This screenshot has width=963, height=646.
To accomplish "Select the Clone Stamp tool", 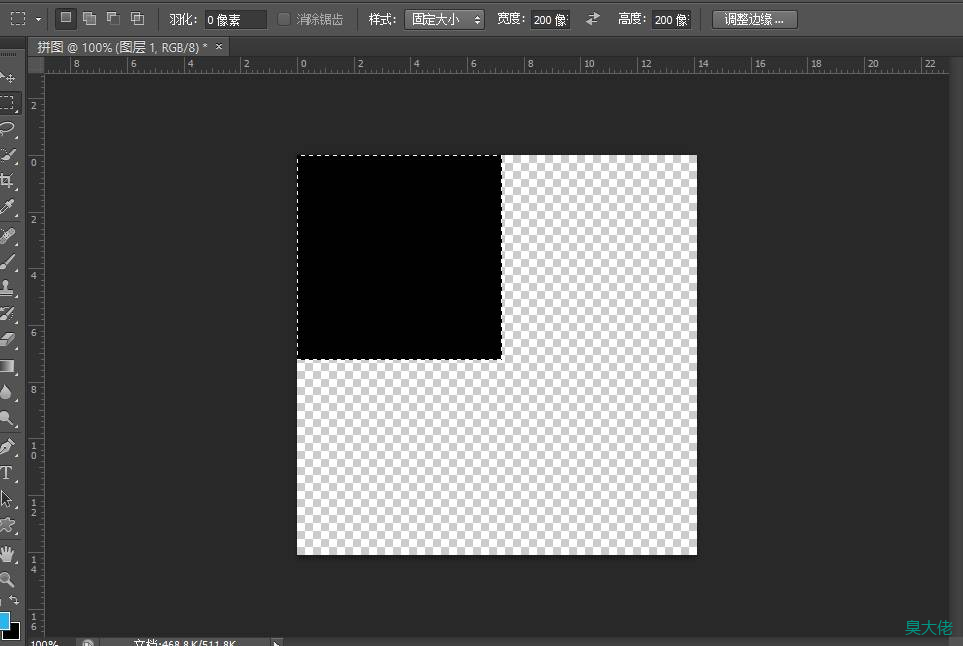I will tap(8, 287).
